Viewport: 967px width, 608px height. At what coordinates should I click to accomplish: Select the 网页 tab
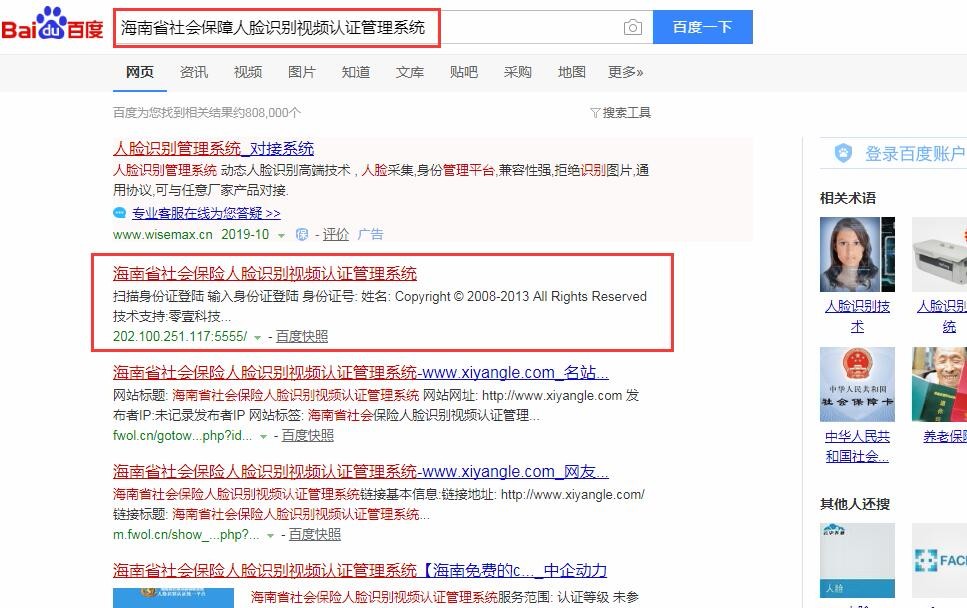point(139,72)
